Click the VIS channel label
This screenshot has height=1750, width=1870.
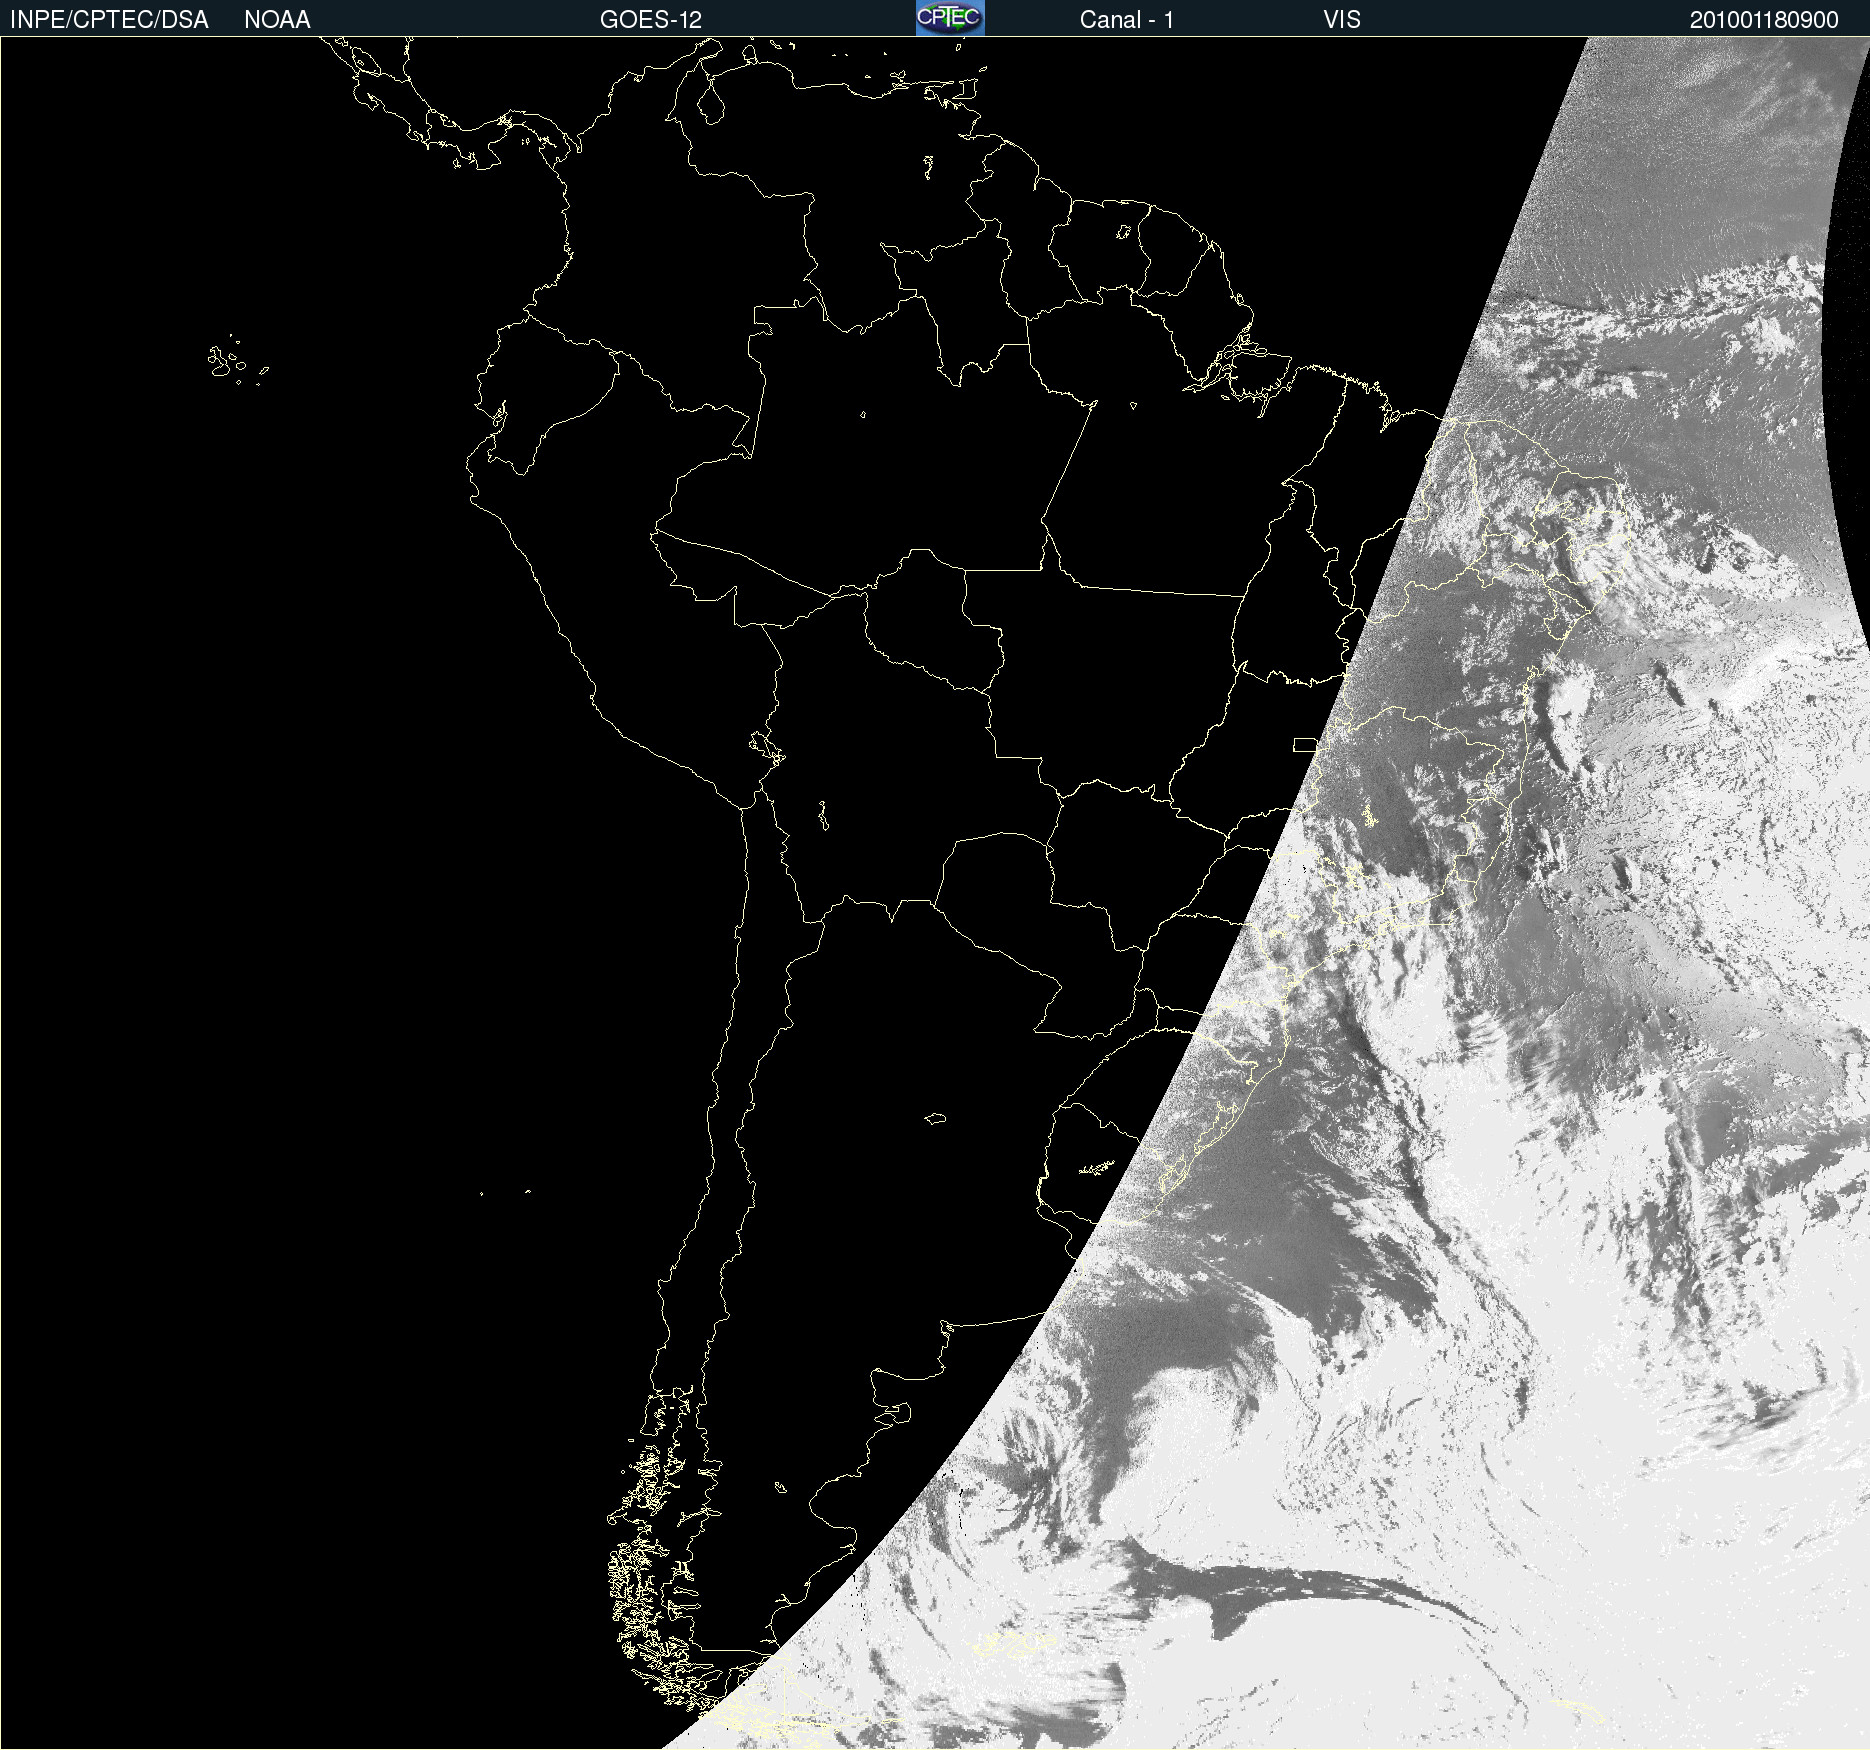click(x=1342, y=20)
